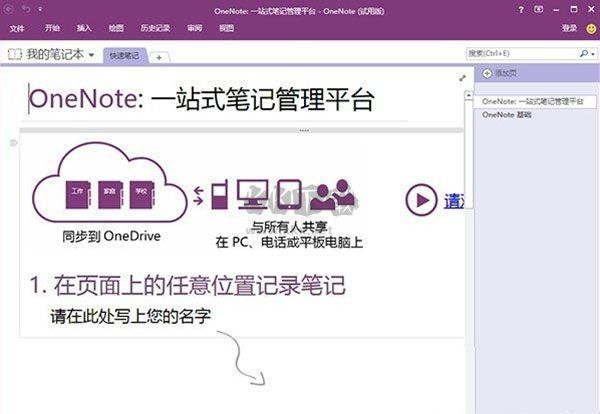Switch to the 绘图 ribbon tab

116,28
